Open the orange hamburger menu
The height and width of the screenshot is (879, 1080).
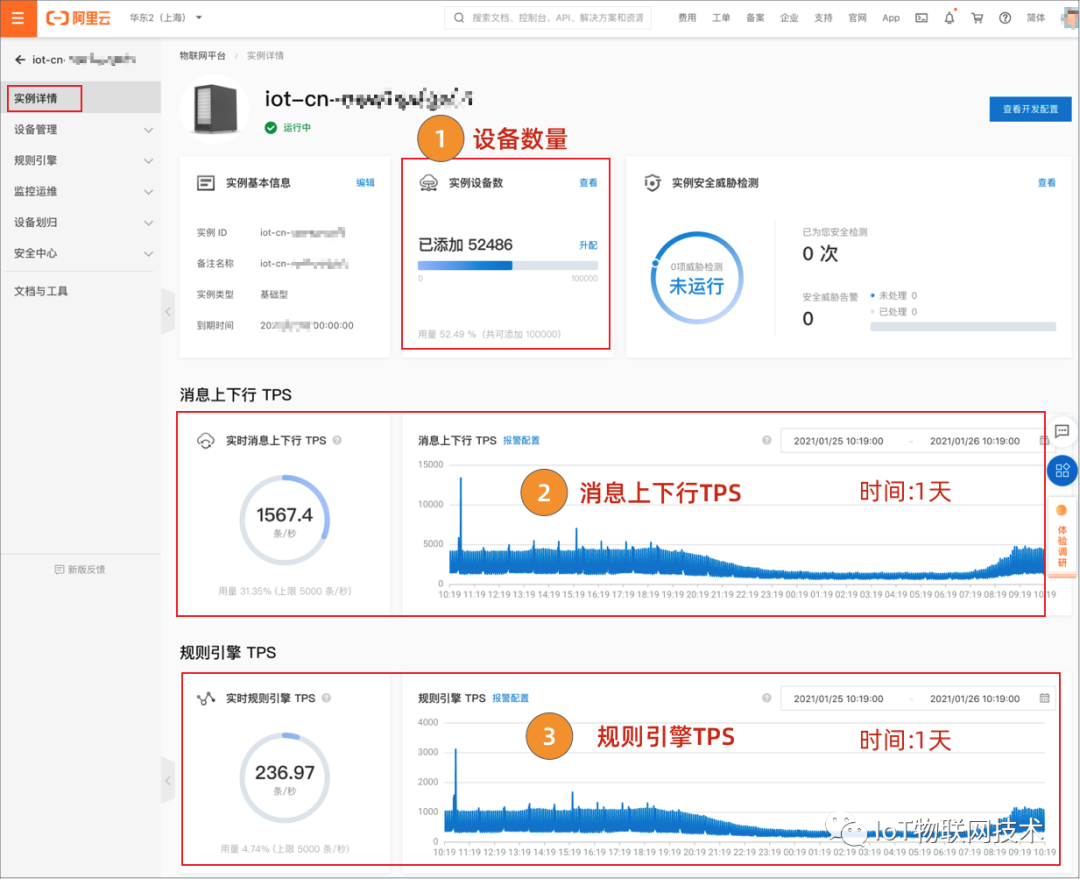click(18, 19)
